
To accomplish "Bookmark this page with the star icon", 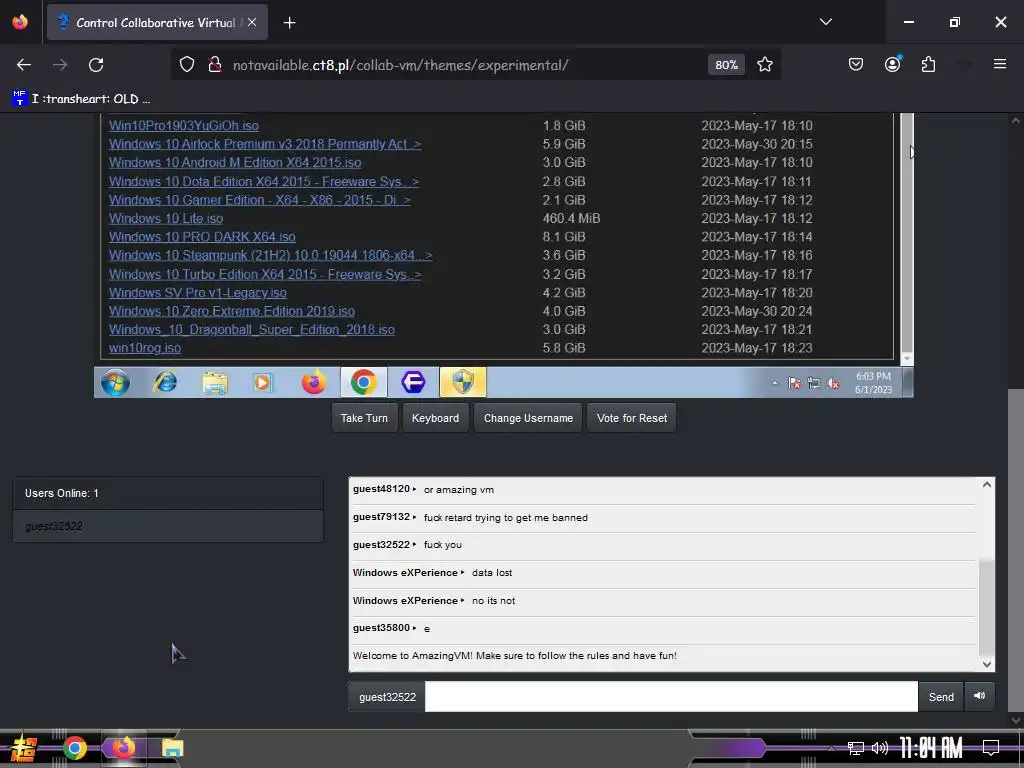I will tap(765, 65).
